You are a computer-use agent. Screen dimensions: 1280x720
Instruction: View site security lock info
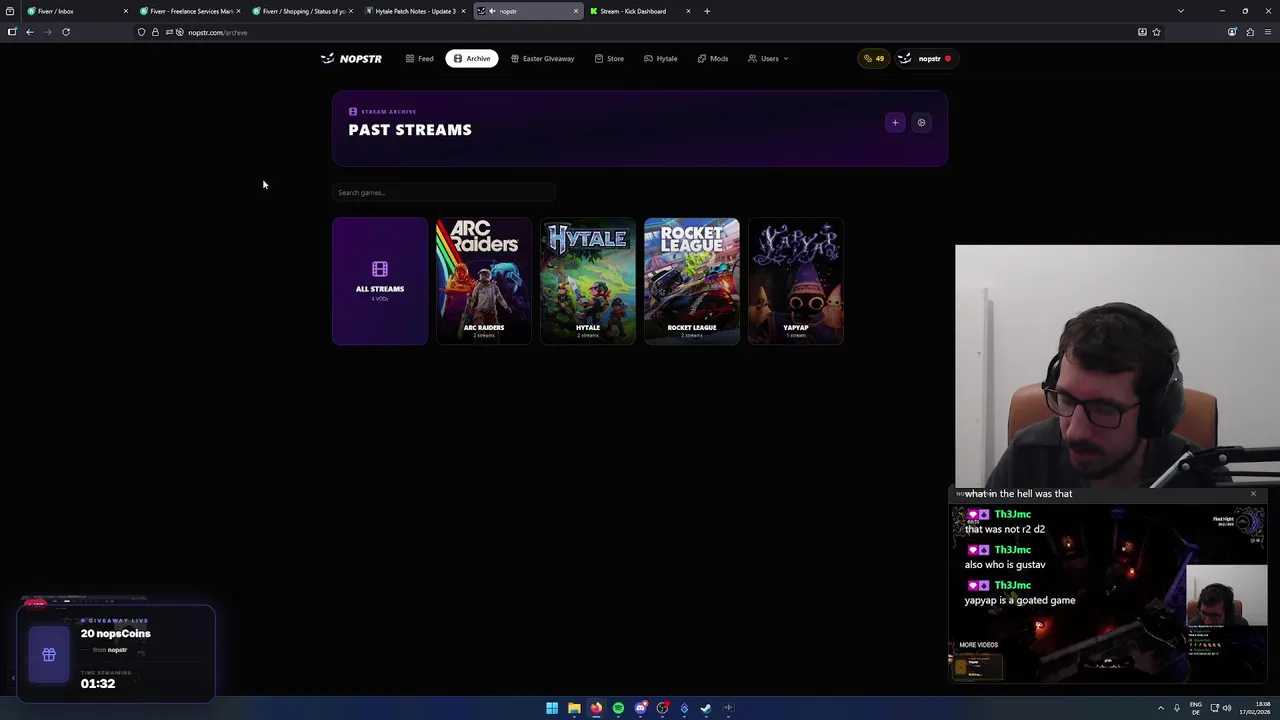click(155, 32)
